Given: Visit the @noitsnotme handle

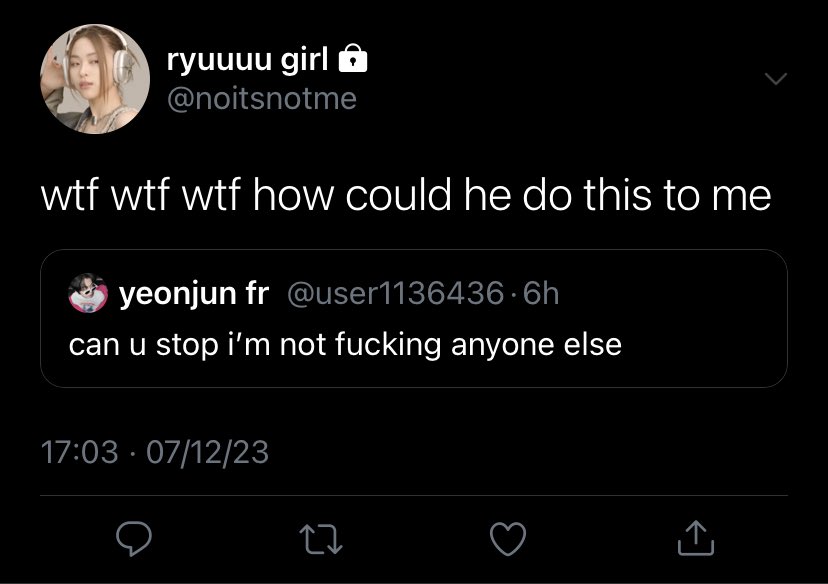Looking at the screenshot, I should click(x=262, y=99).
